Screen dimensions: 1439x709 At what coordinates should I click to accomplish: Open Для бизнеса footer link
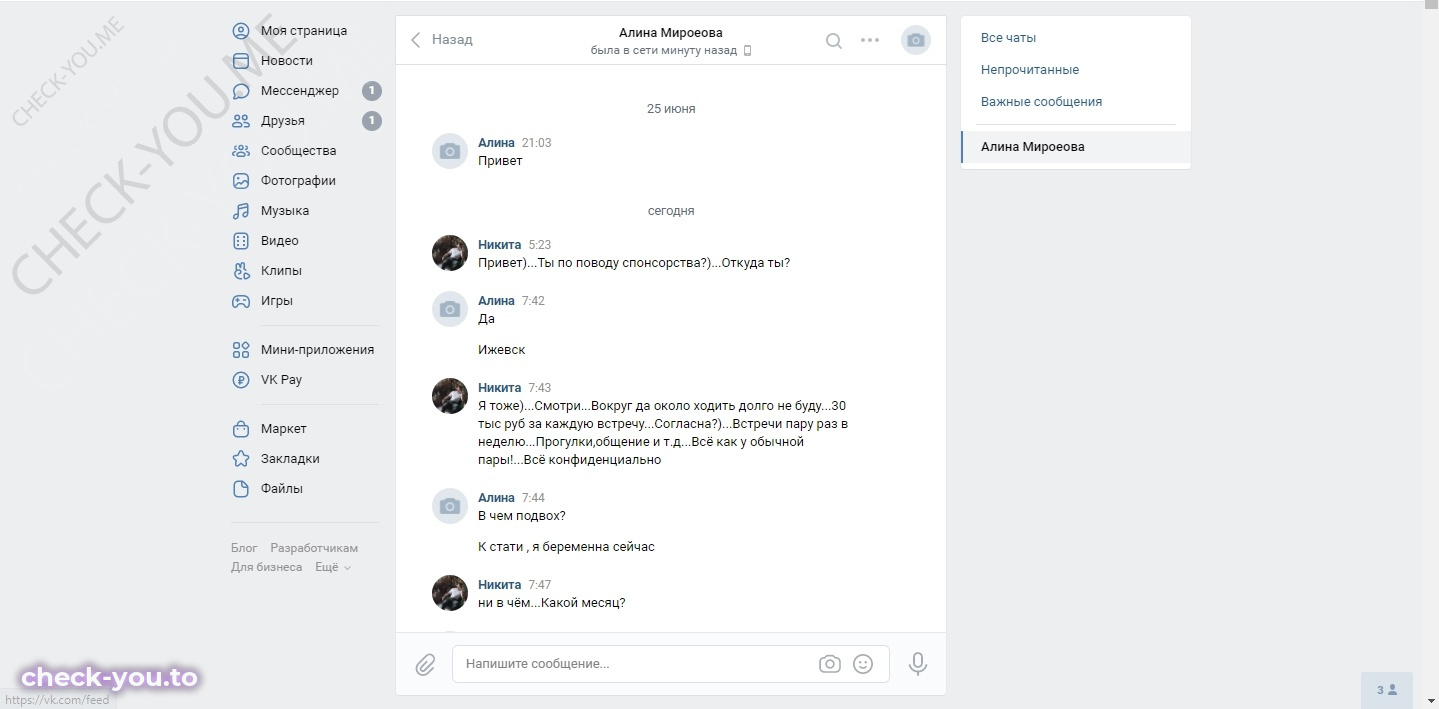(267, 567)
